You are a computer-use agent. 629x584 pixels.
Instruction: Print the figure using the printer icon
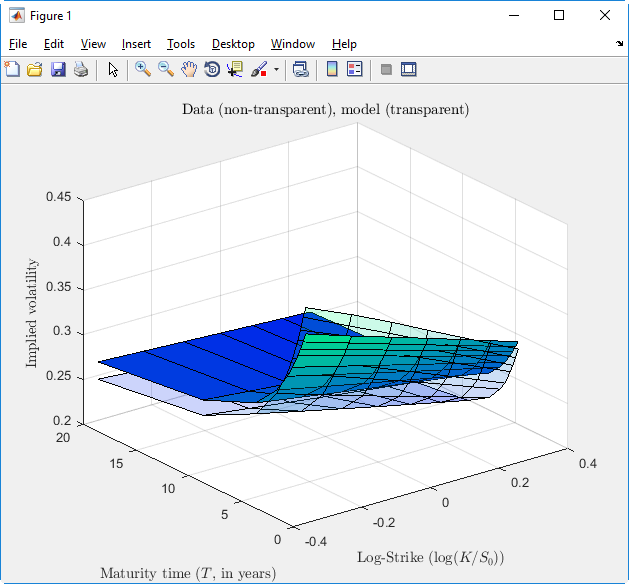pyautogui.click(x=81, y=69)
